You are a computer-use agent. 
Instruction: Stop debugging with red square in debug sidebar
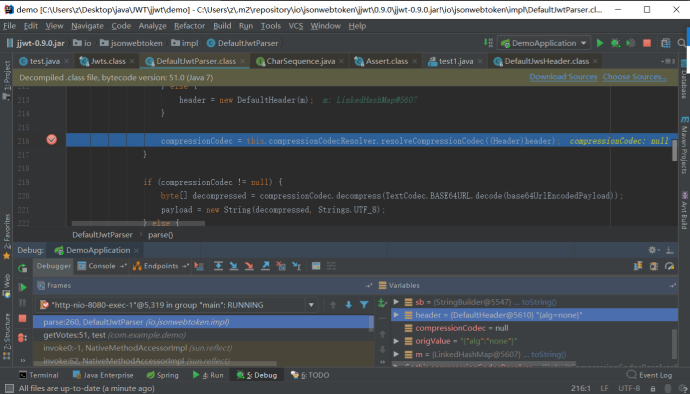pos(22,318)
